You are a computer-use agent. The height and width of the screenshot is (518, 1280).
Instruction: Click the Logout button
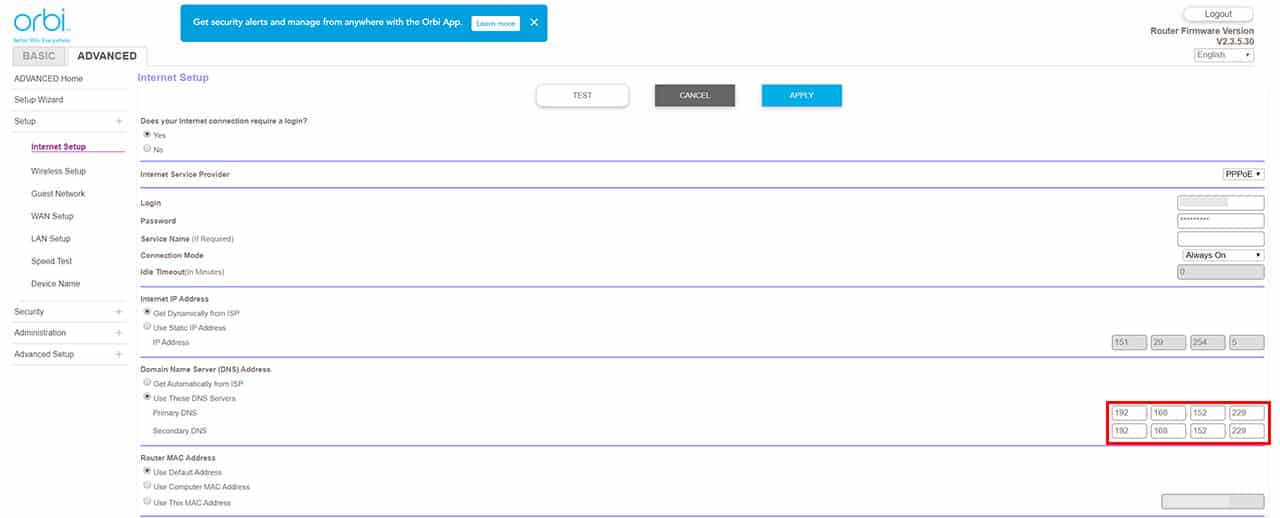coord(1218,14)
